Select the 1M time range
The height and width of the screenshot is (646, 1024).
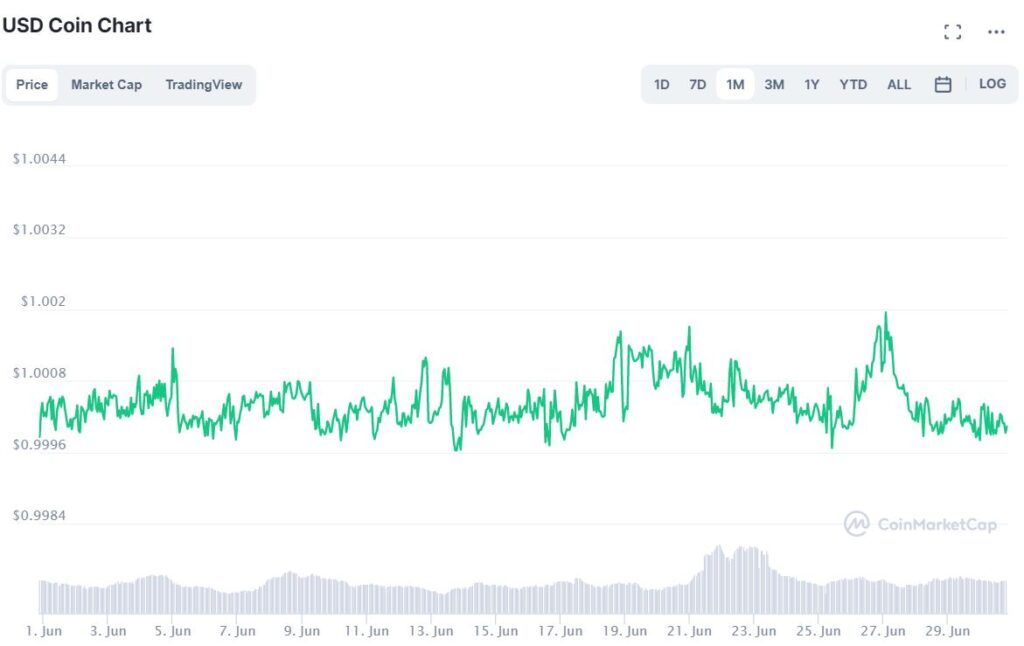(x=735, y=85)
